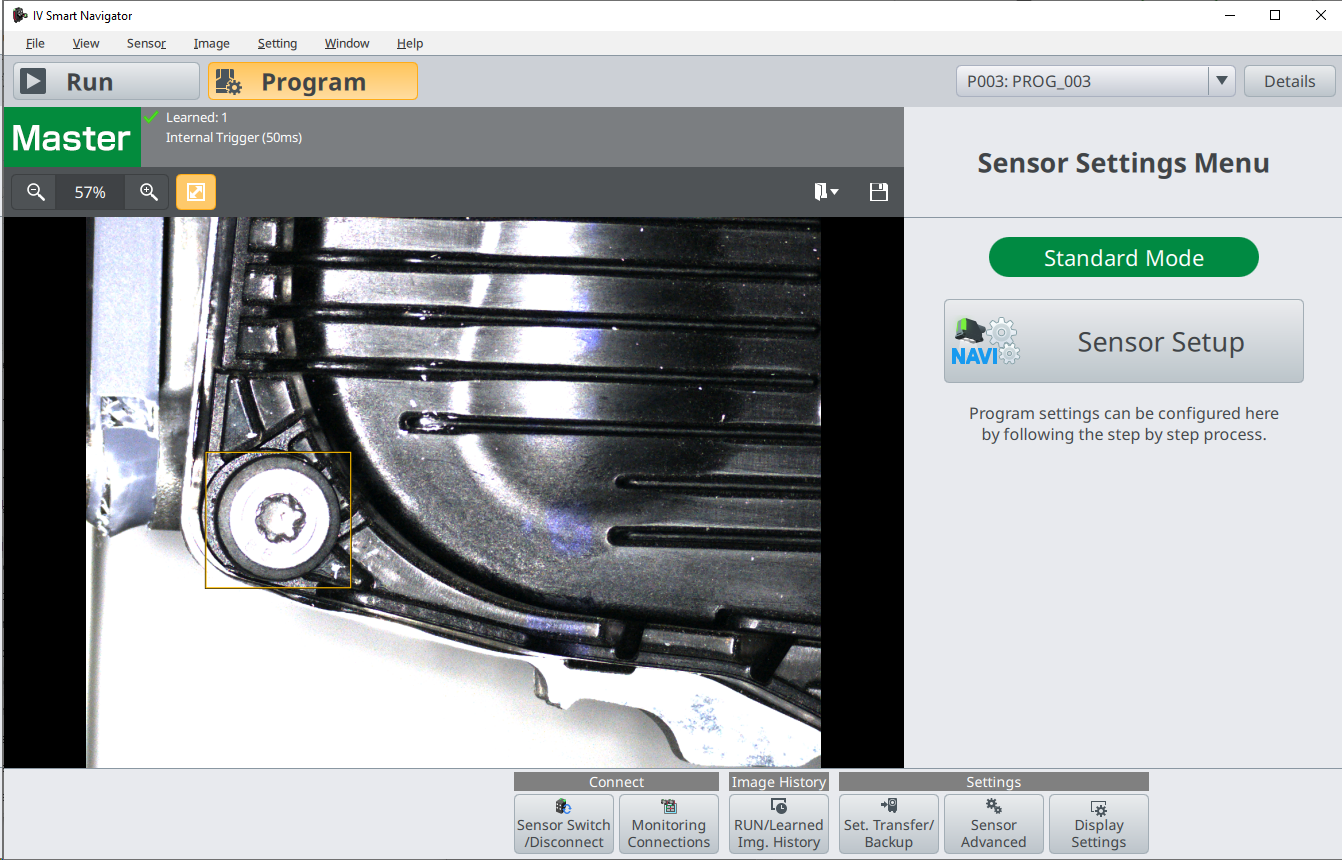
Task: Click the 57% zoom level field
Action: point(91,192)
